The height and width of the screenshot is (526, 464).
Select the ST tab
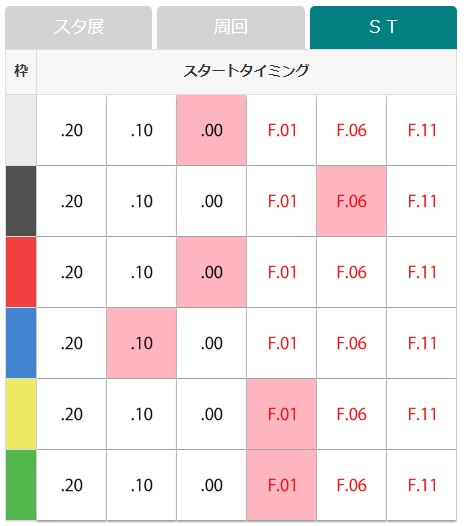(383, 28)
